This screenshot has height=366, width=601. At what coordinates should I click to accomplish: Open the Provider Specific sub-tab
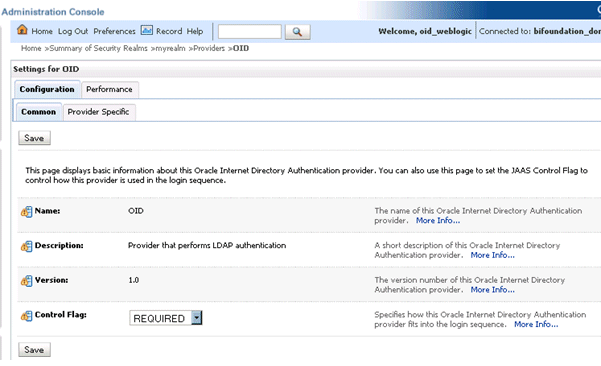(99, 112)
